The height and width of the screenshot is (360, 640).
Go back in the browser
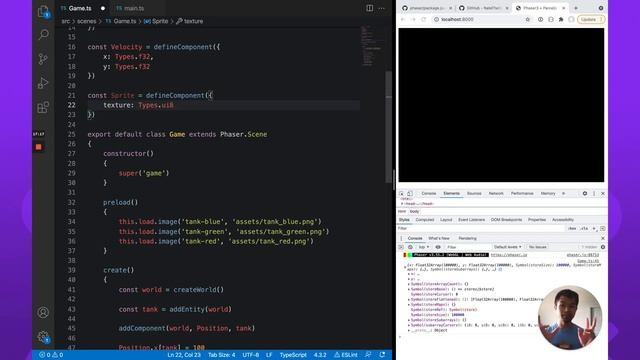point(403,19)
